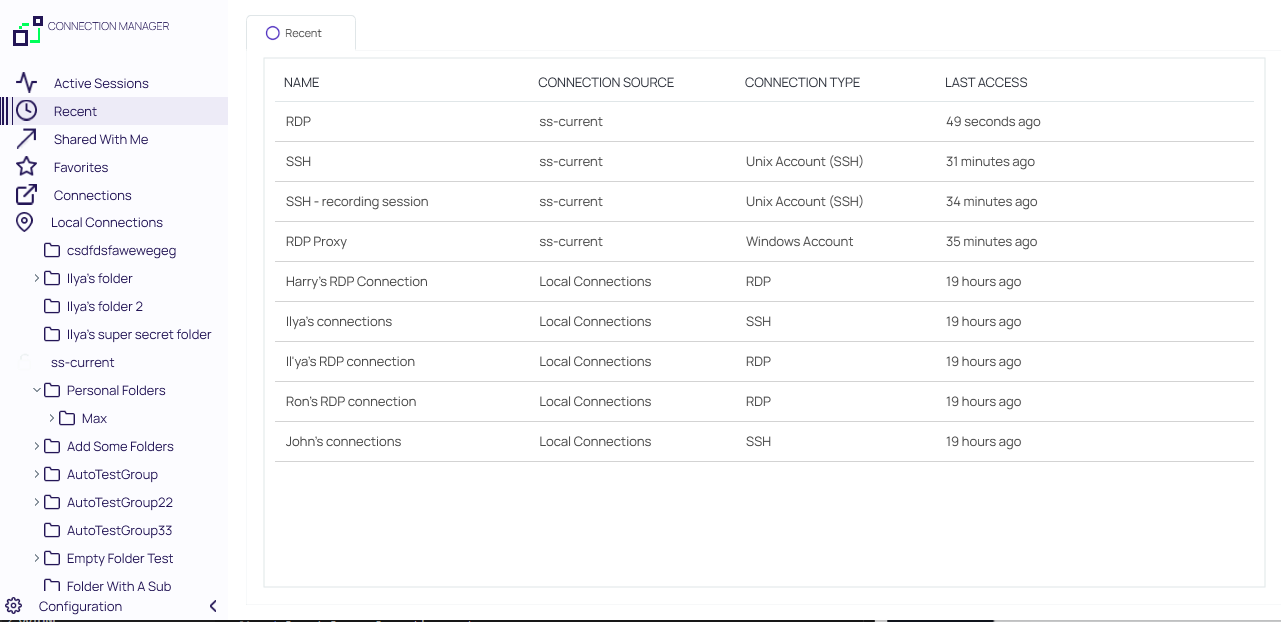This screenshot has height=622, width=1281.
Task: Open Harry's RDP Connection entry
Action: tap(356, 281)
